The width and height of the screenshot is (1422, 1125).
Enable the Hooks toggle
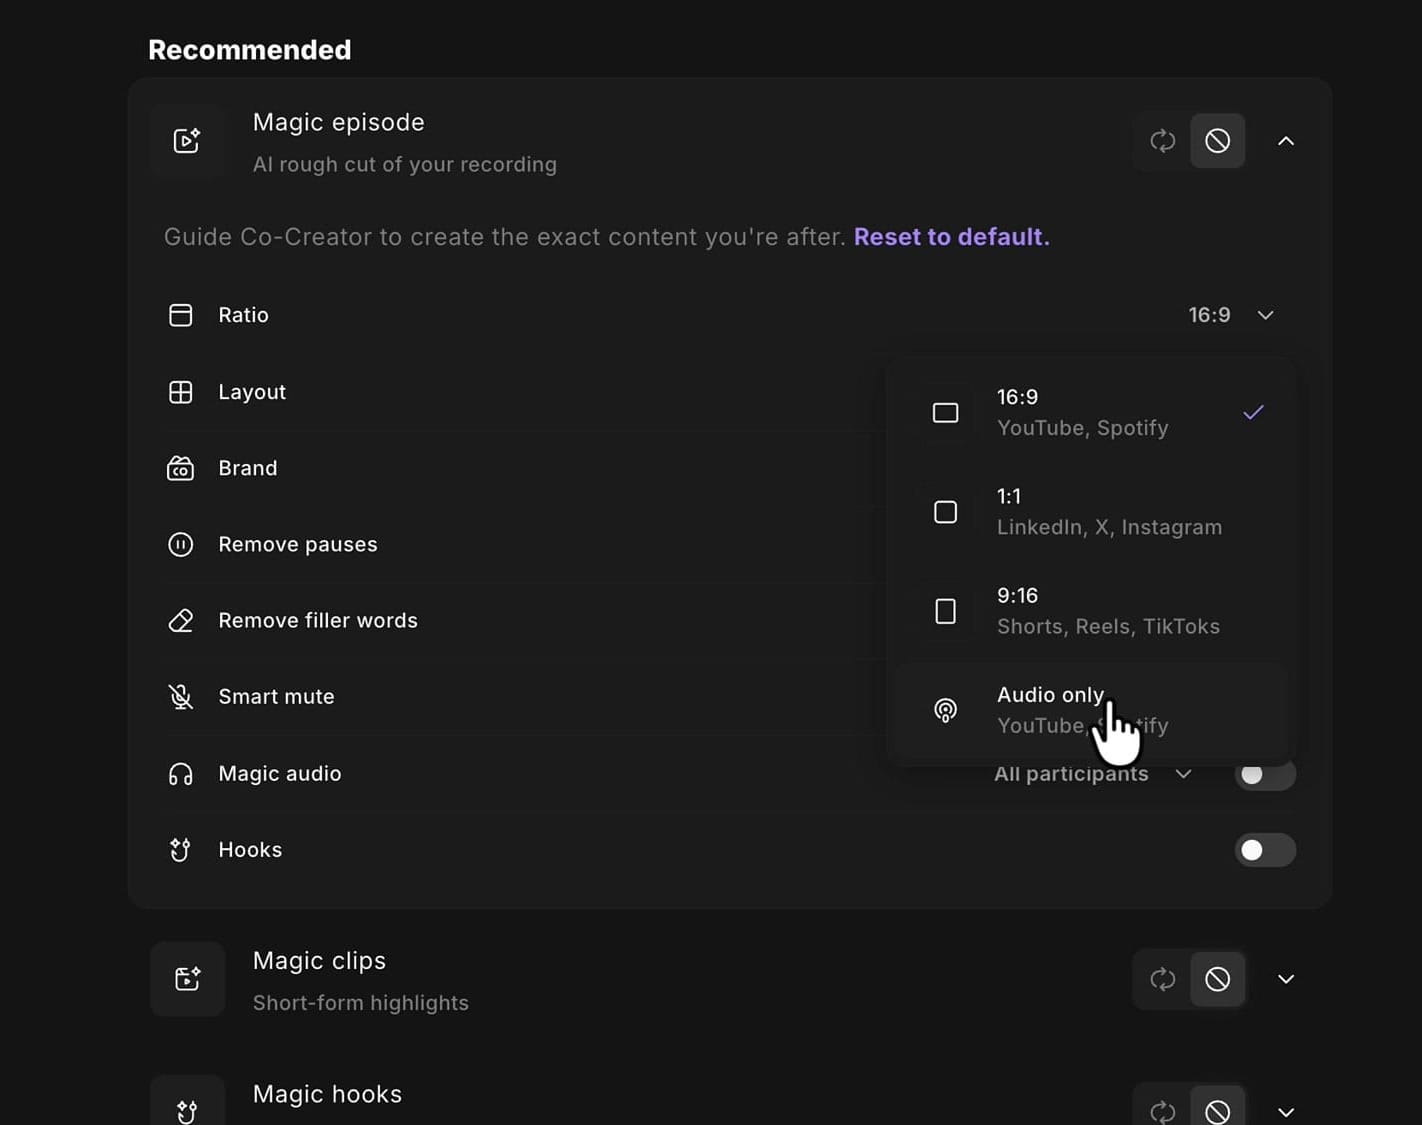[1265, 850]
